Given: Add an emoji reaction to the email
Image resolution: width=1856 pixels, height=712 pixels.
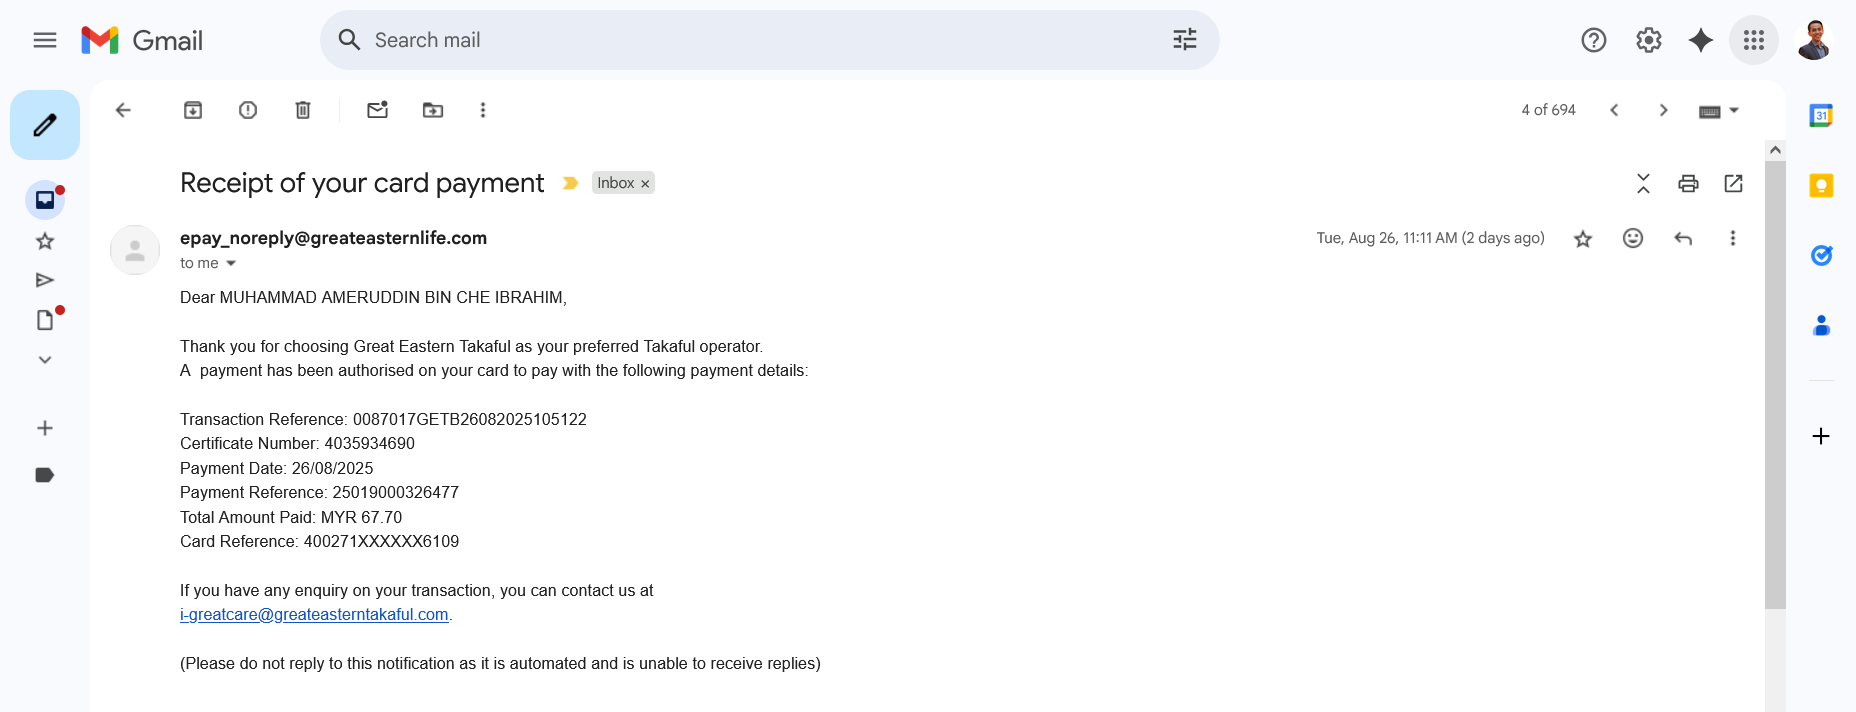Looking at the screenshot, I should coord(1633,238).
